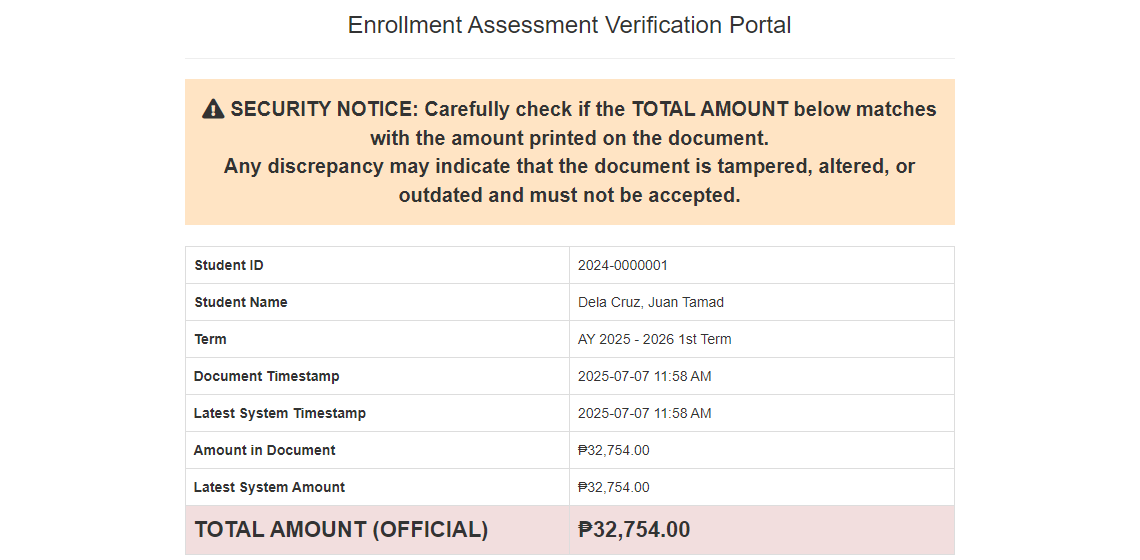Click the Latest System Amount label
1140x560 pixels.
[x=269, y=488]
